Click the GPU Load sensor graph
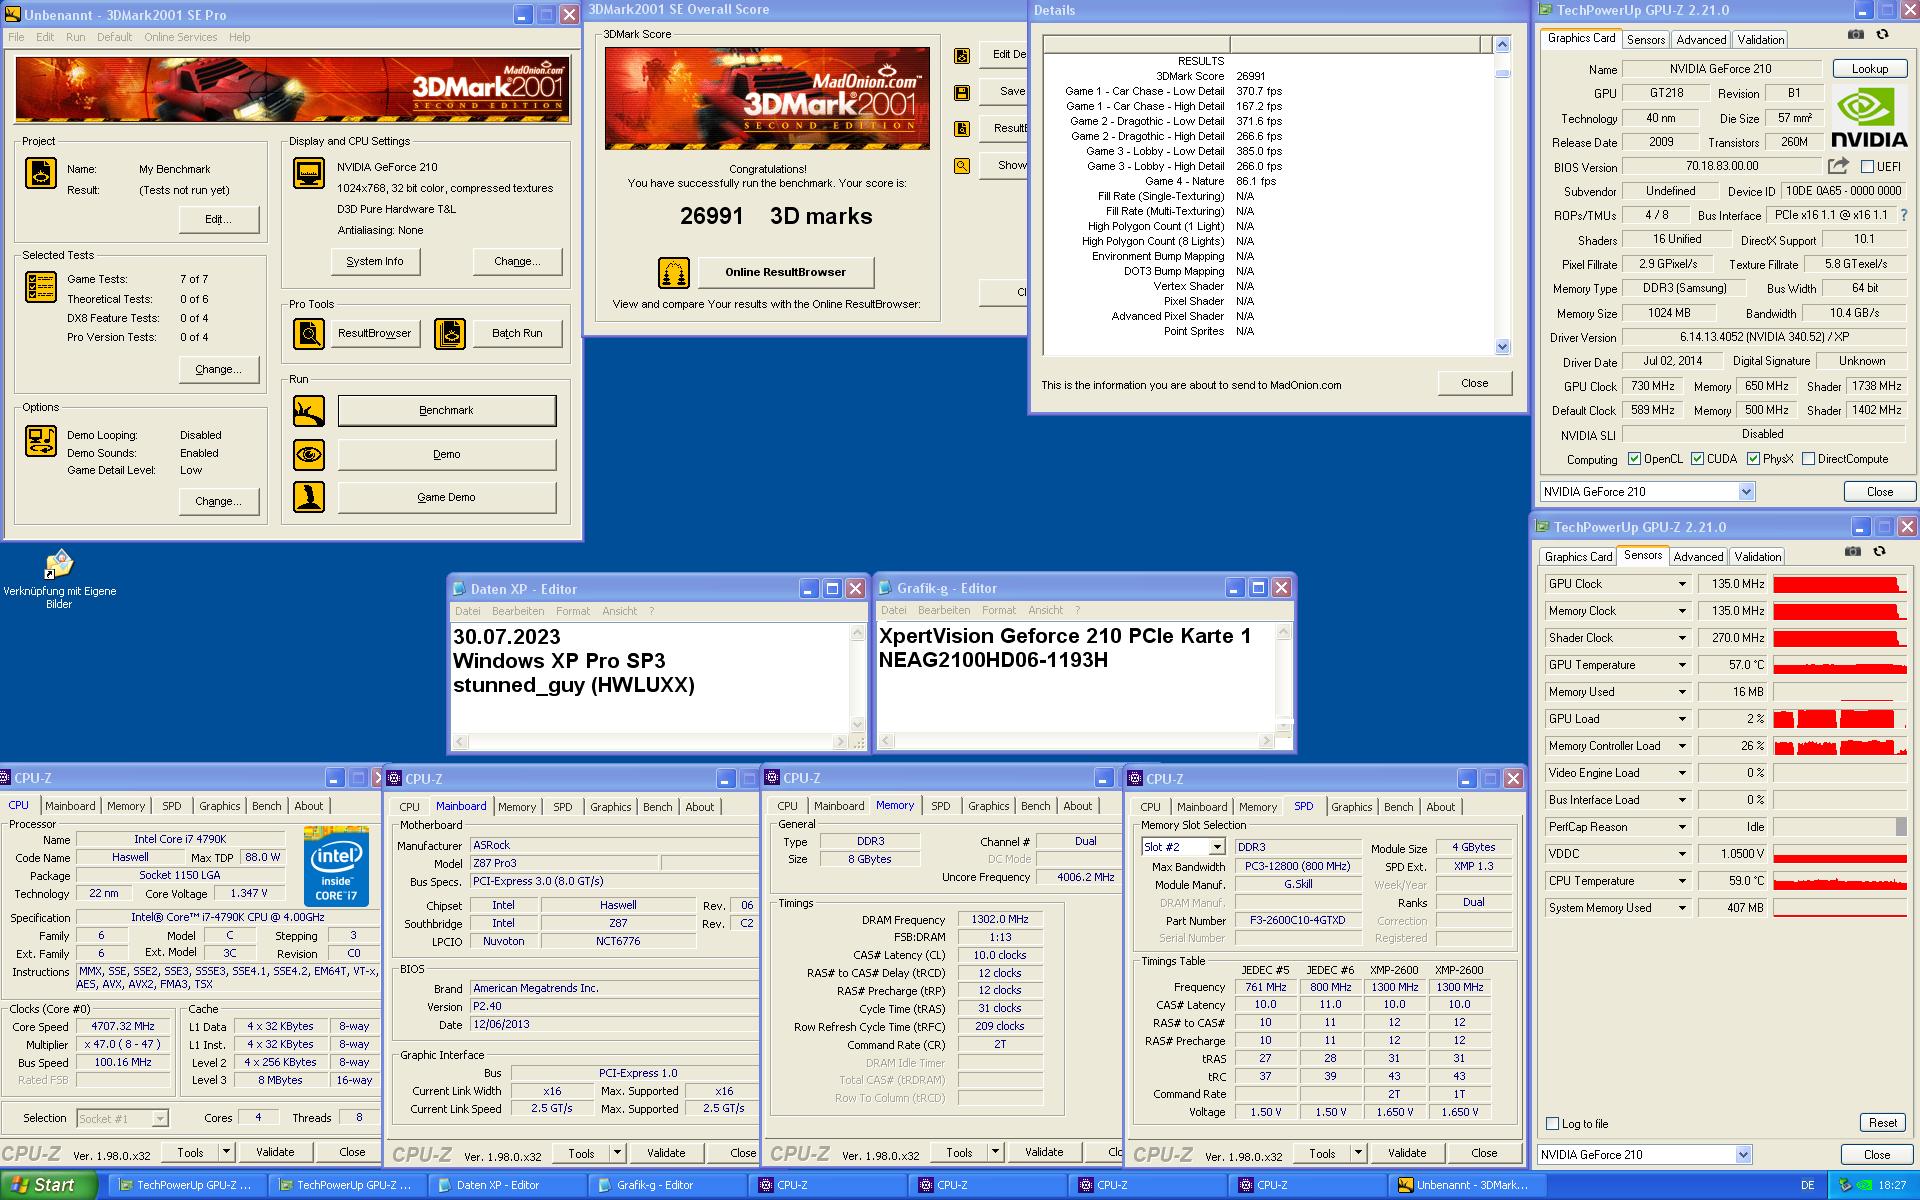 (1840, 719)
